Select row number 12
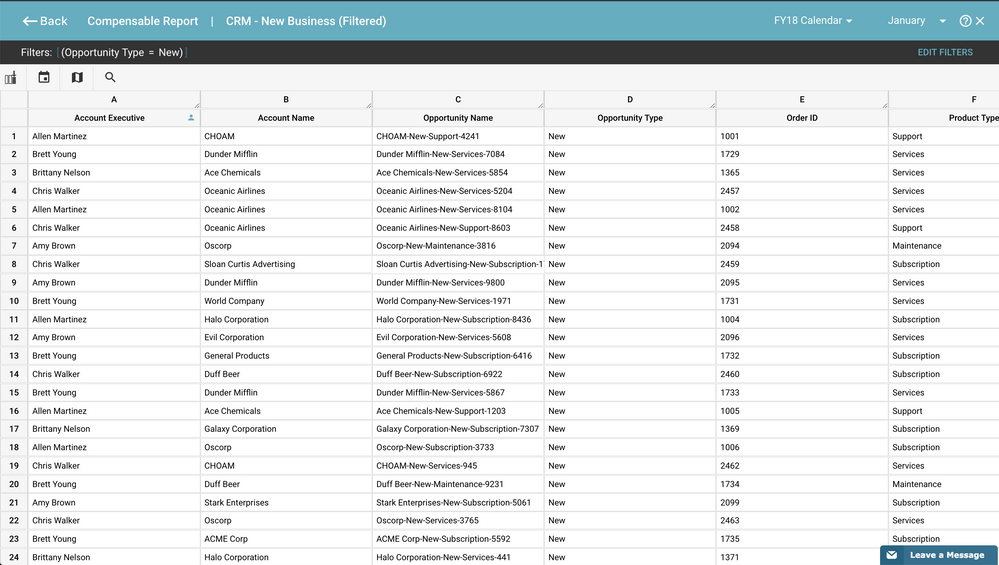 pos(14,338)
